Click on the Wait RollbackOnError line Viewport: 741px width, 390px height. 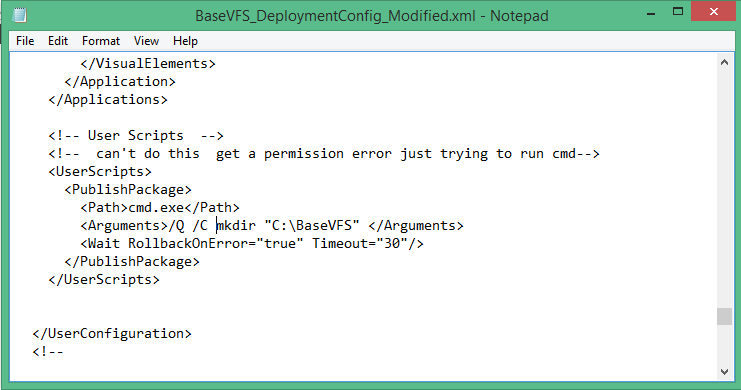[x=252, y=243]
